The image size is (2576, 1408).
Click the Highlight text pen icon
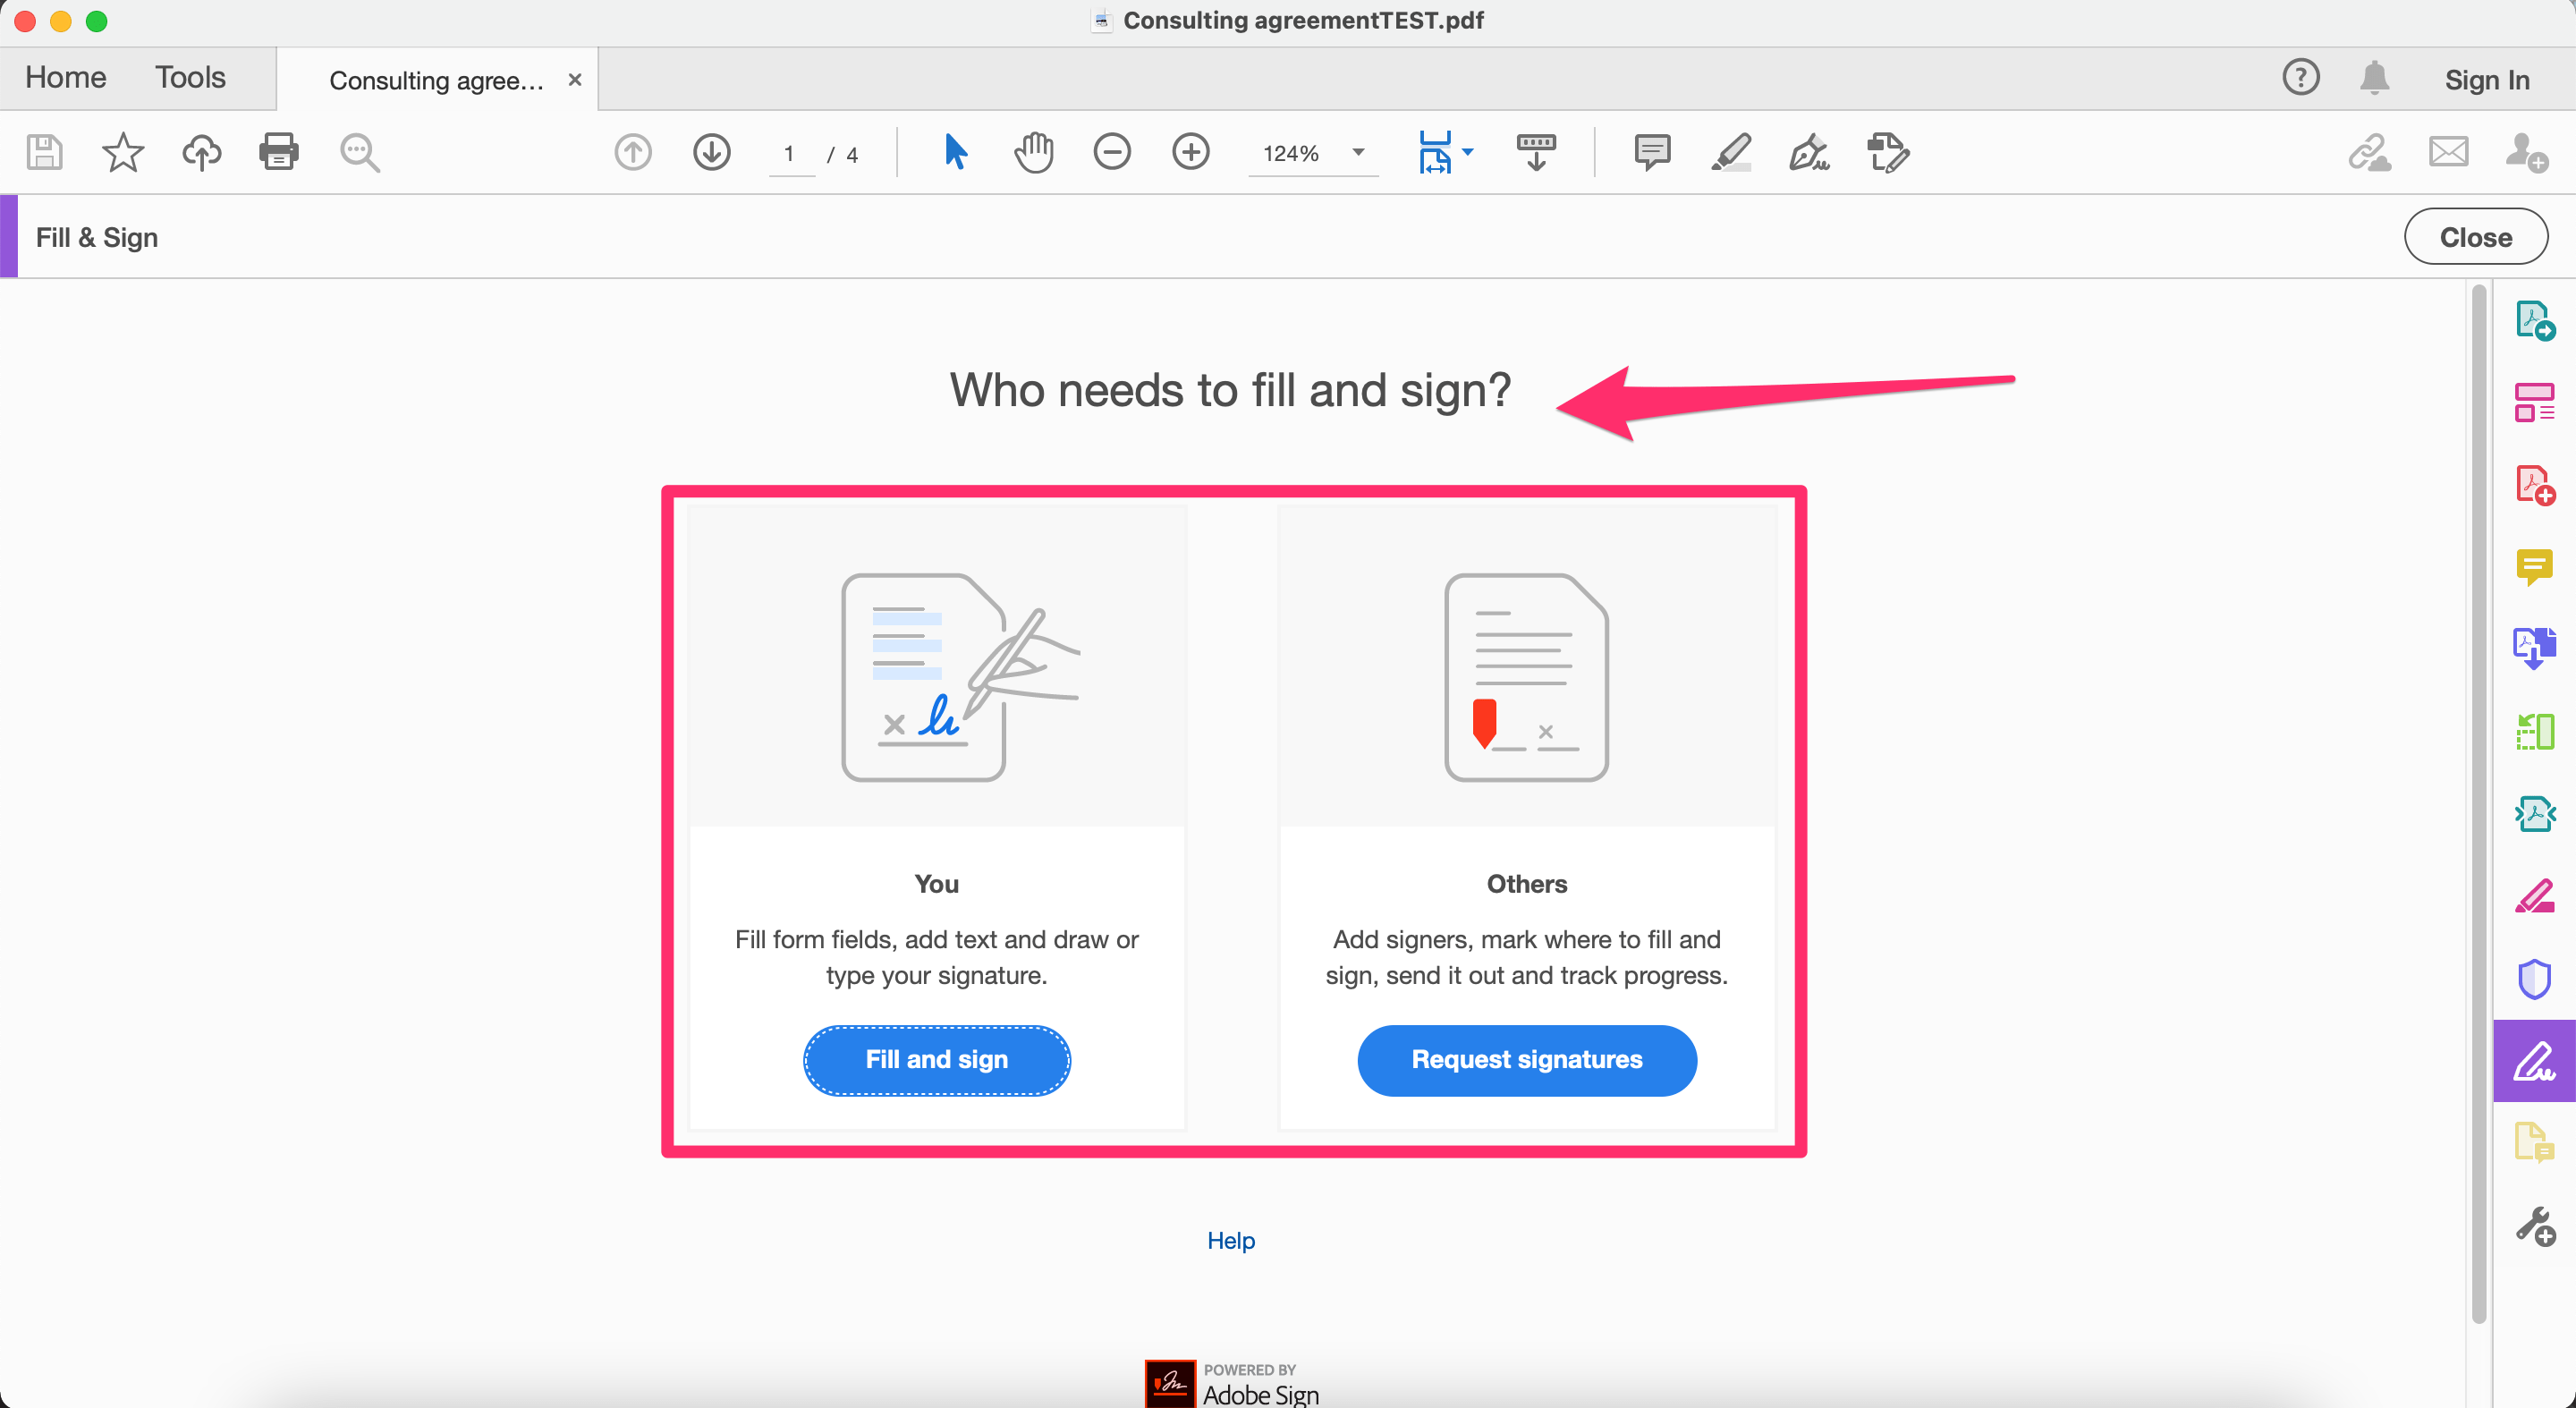[1730, 153]
